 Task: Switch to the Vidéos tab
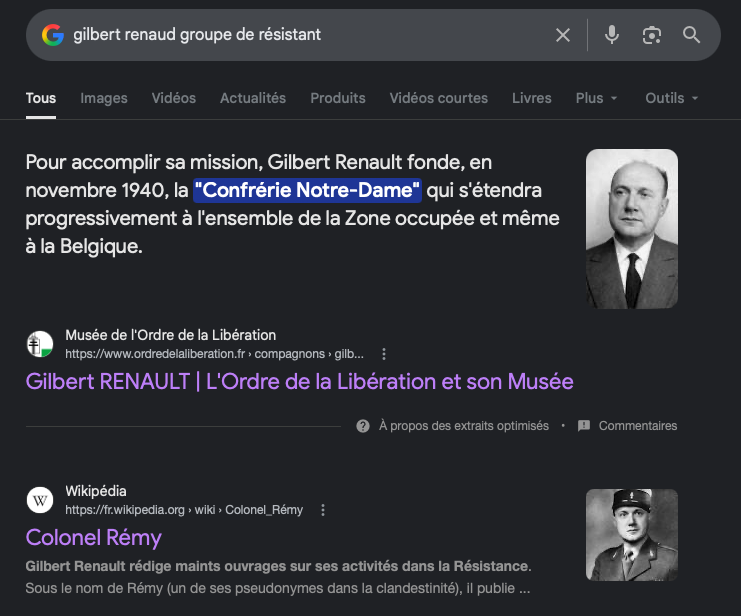tap(173, 98)
